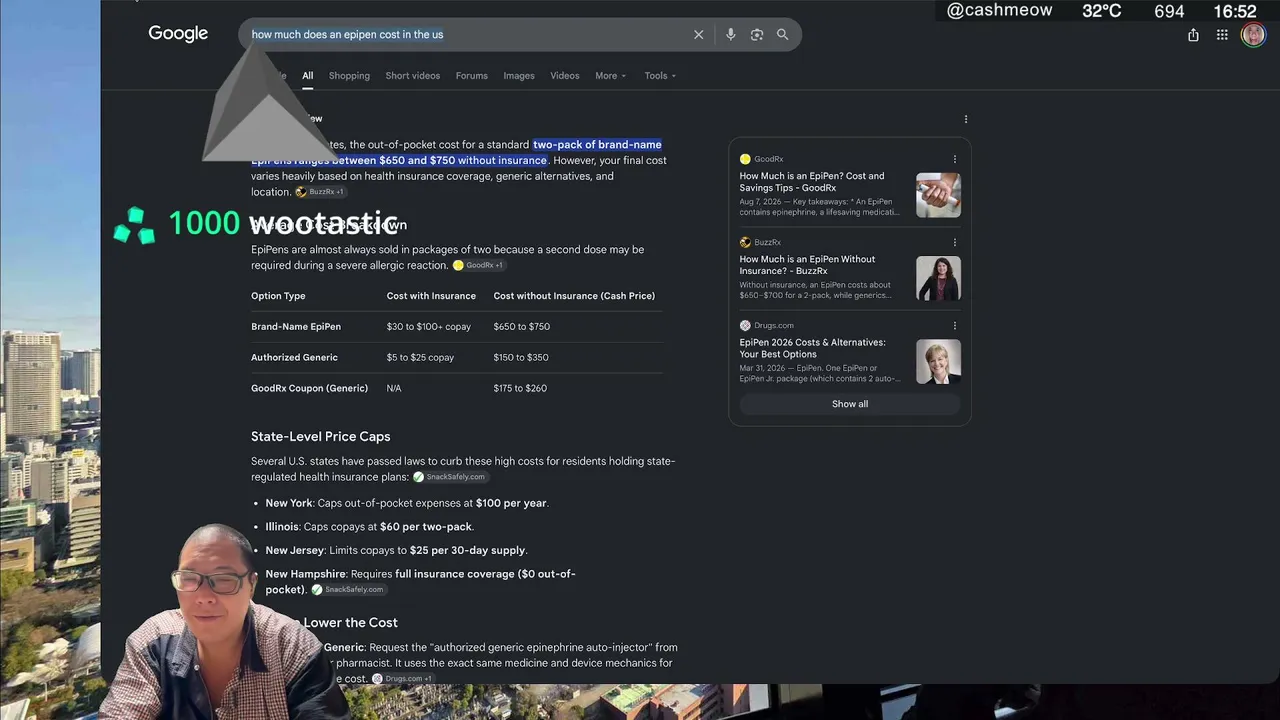Image resolution: width=1280 pixels, height=720 pixels.
Task: Open three-dot menu on the Drugs.com source card
Action: 955,325
